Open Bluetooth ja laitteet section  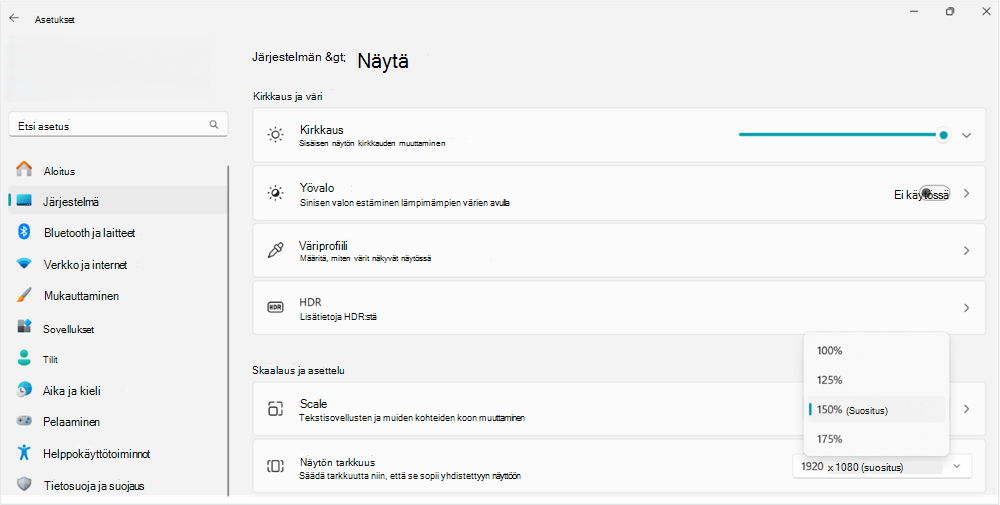117,233
